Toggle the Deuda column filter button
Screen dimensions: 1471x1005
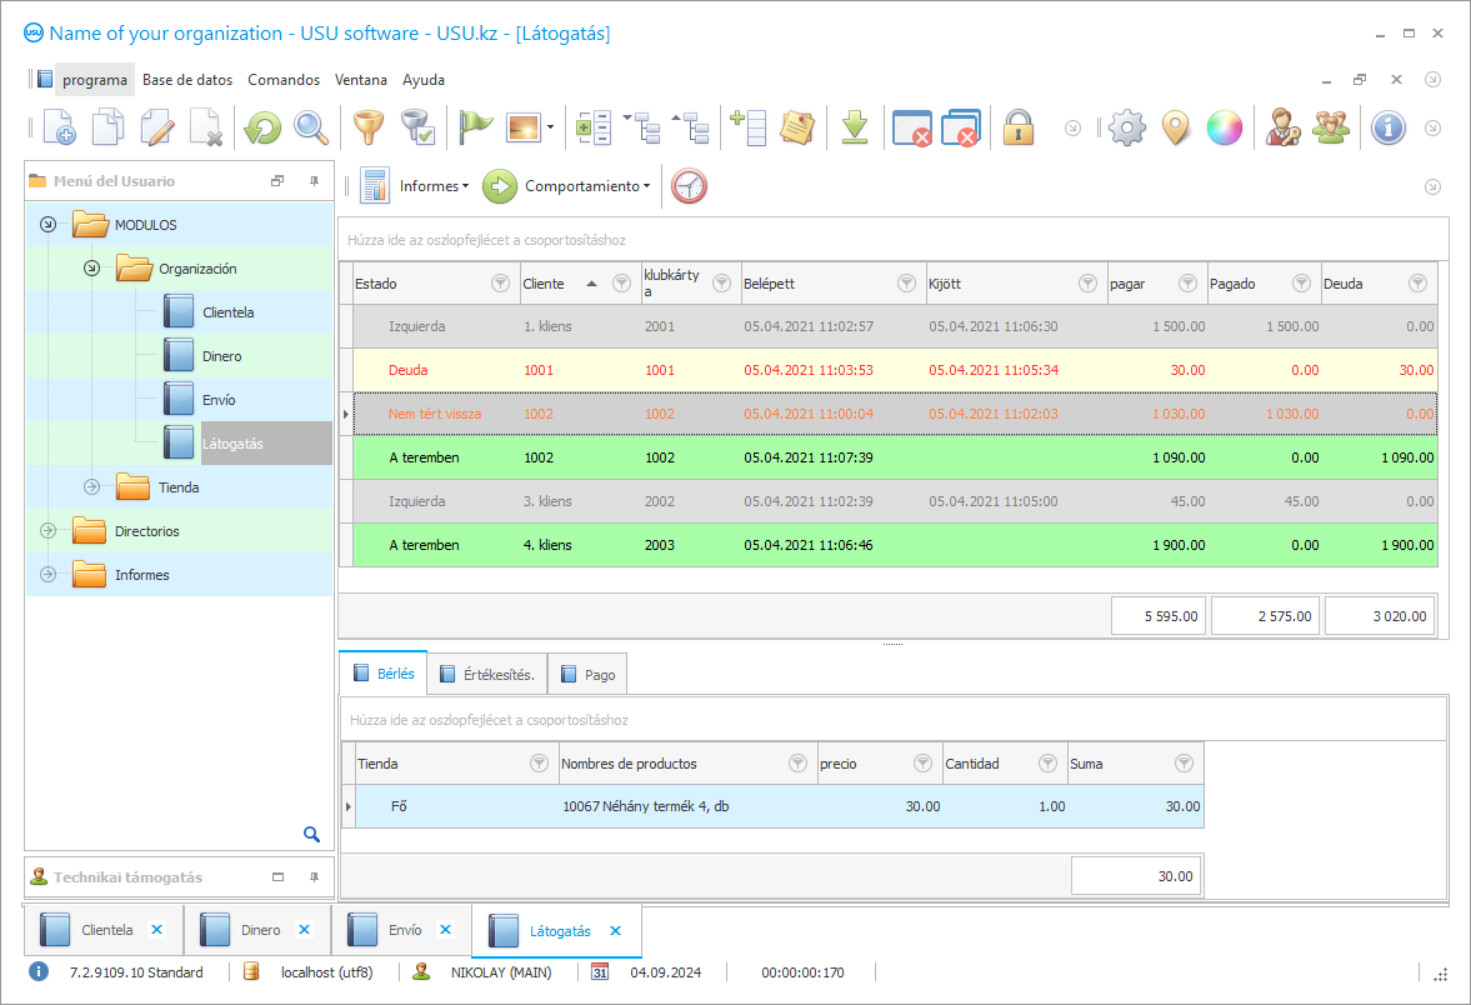[x=1417, y=284]
